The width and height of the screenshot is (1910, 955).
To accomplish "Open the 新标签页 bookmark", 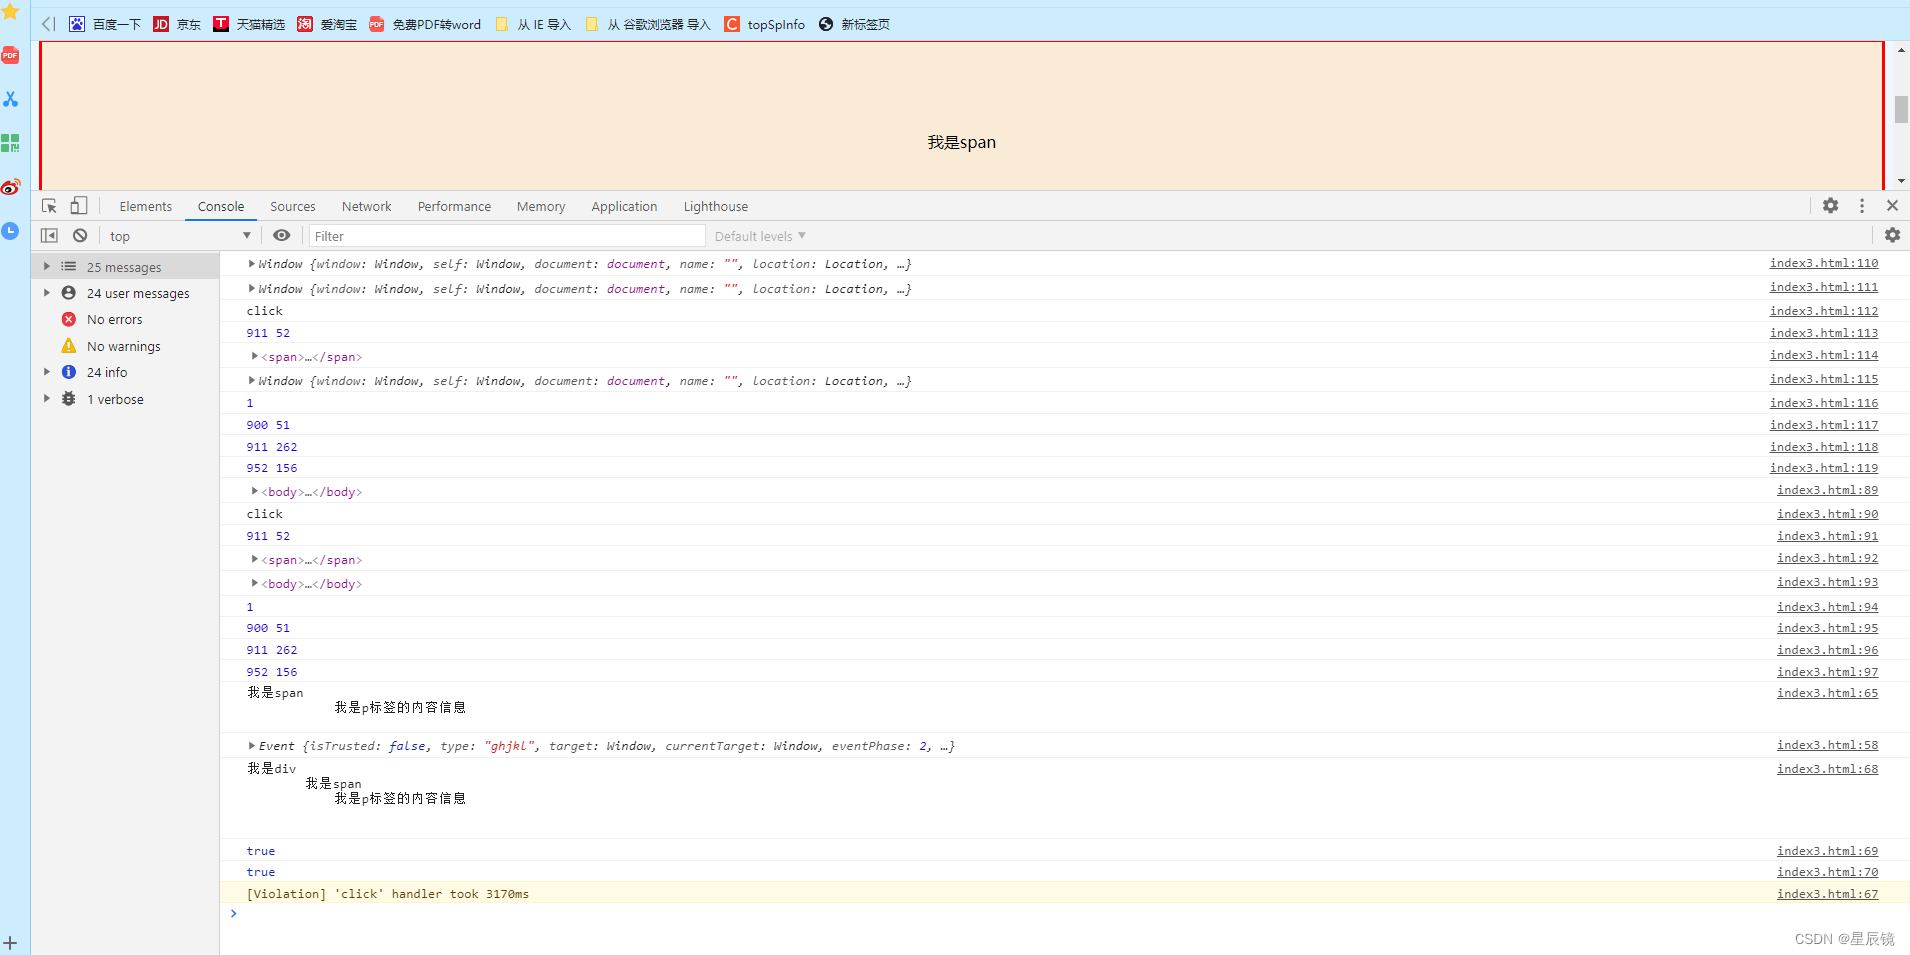I will (854, 24).
